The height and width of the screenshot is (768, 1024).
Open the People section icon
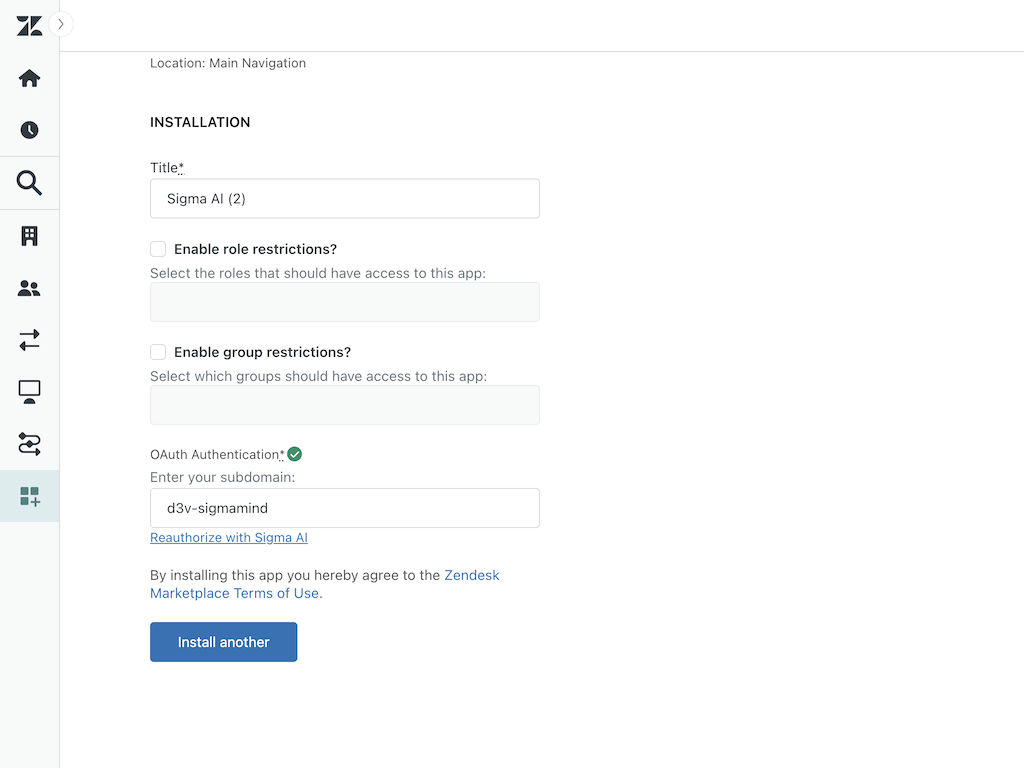click(29, 289)
